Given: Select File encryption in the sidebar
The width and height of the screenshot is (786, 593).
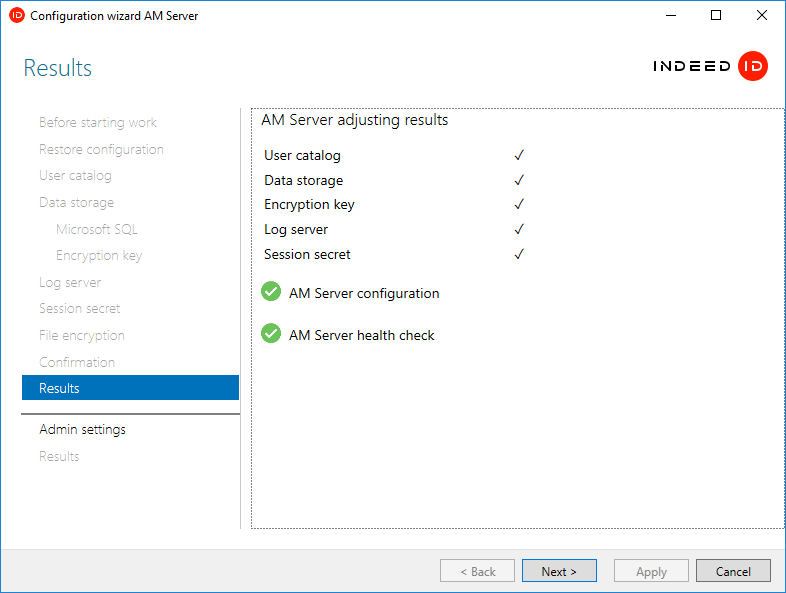Looking at the screenshot, I should tap(82, 336).
